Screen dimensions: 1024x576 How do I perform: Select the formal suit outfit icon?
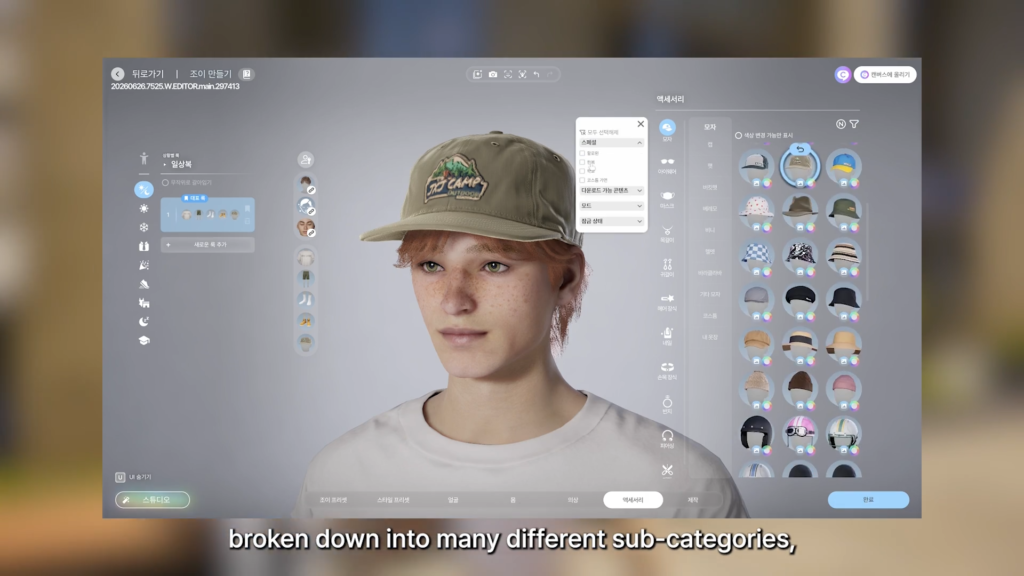click(144, 246)
